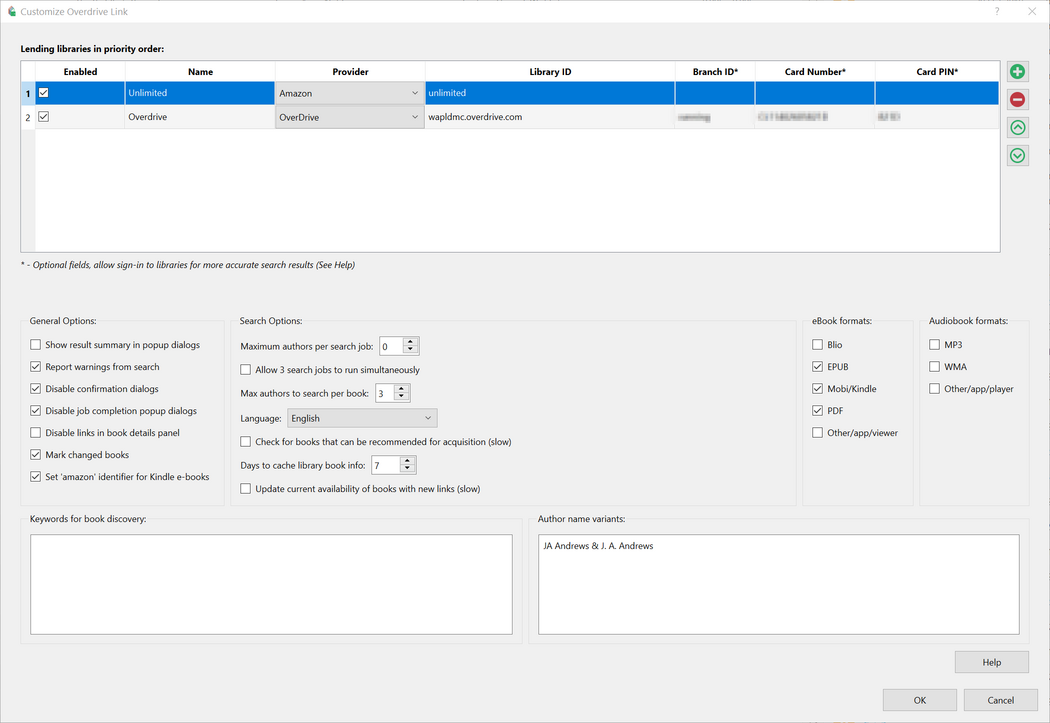This screenshot has width=1050, height=723.
Task: Add a new lending library row
Action: pos(1017,72)
